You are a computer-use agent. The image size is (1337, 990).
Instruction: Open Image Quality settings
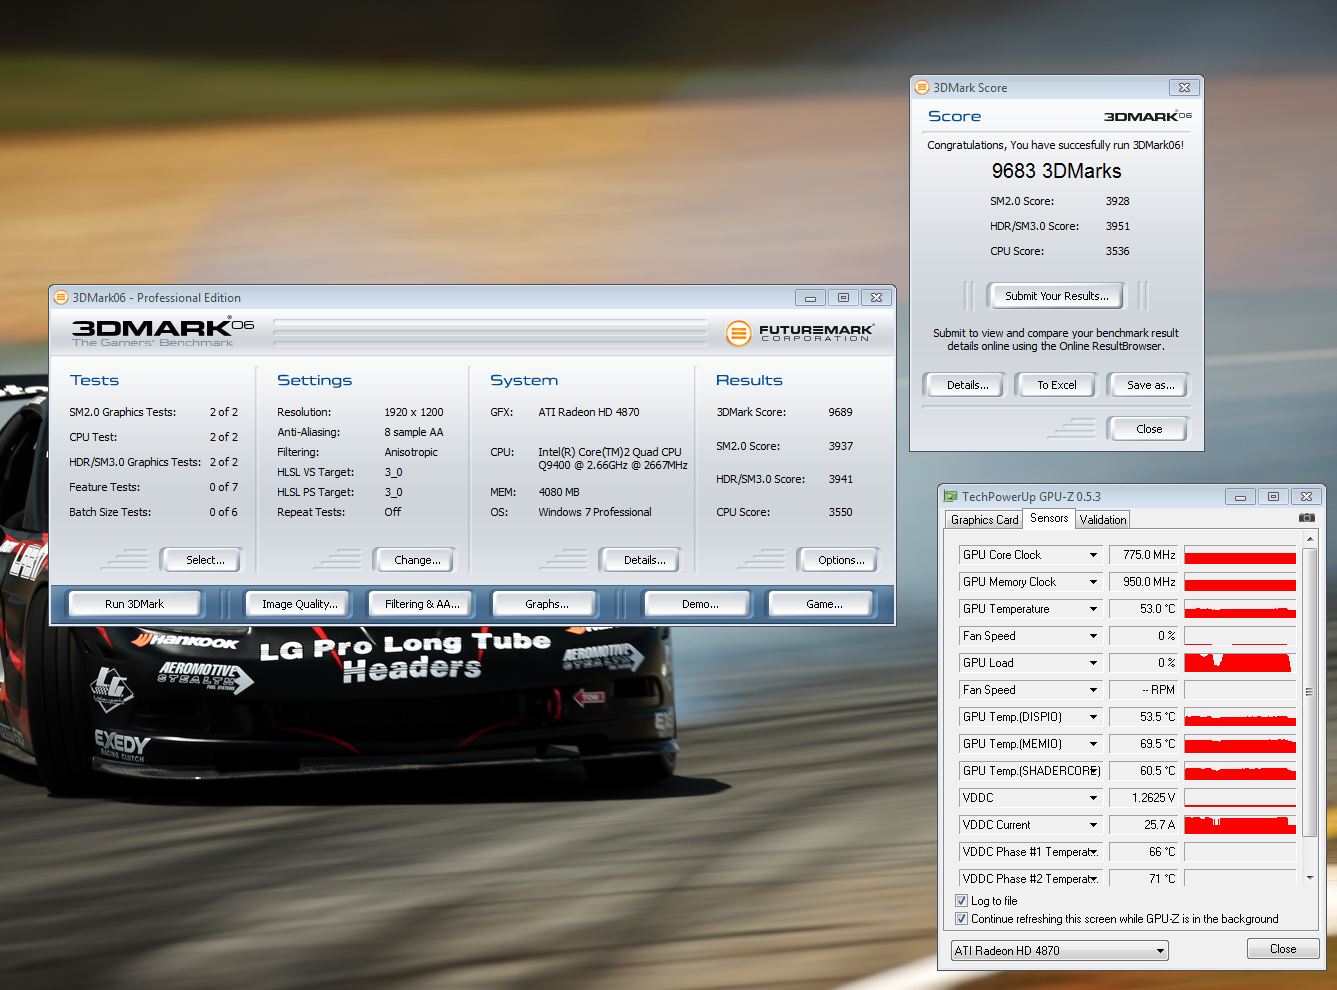[x=299, y=604]
